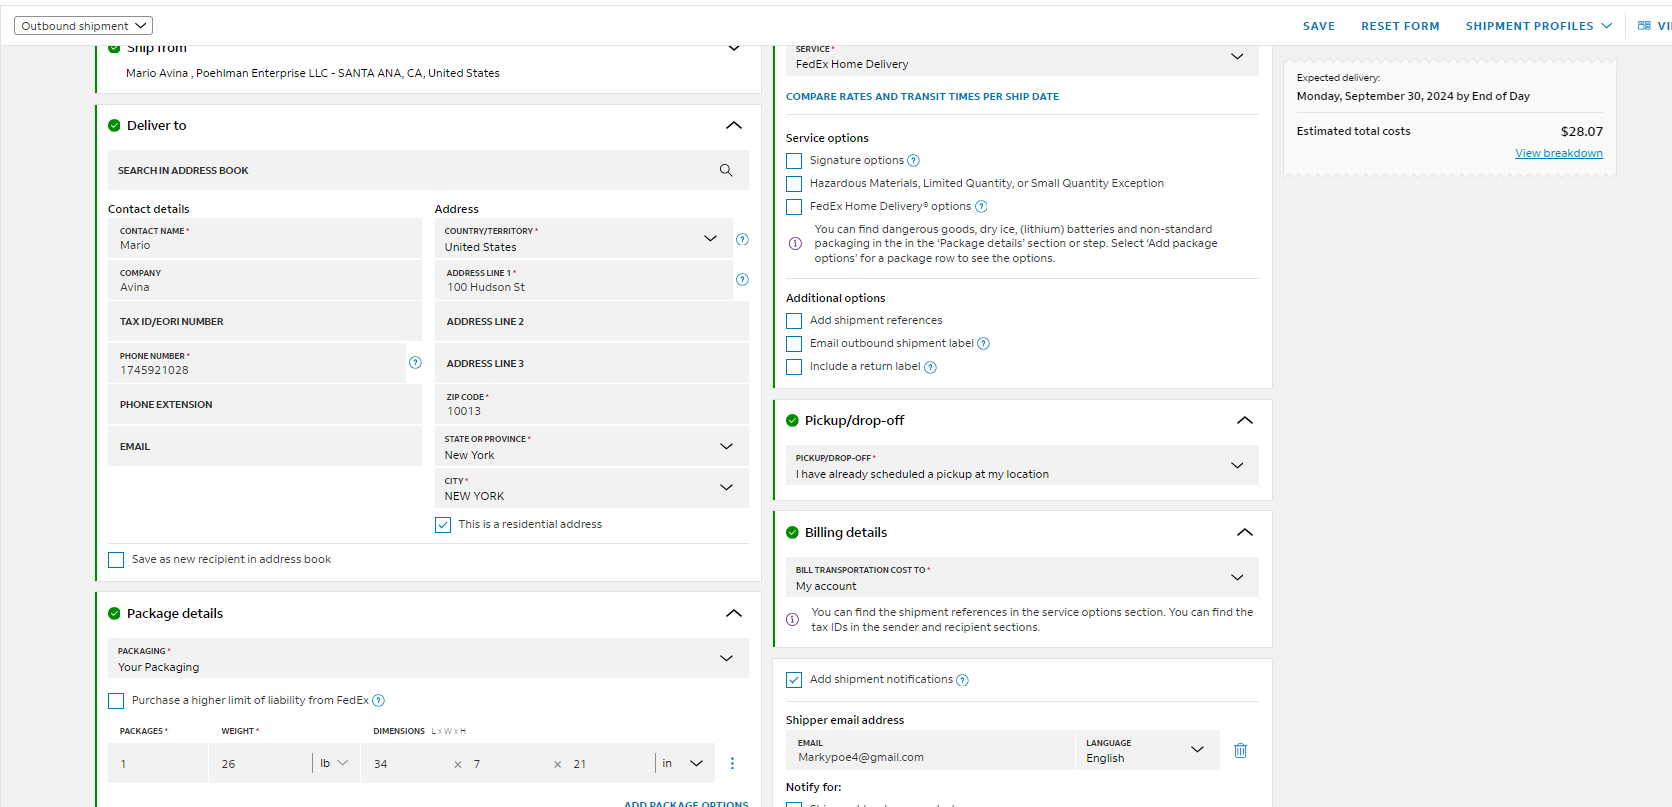Screen dimensions: 1672x807
Task: Collapse the Billing details section
Action: [1245, 532]
